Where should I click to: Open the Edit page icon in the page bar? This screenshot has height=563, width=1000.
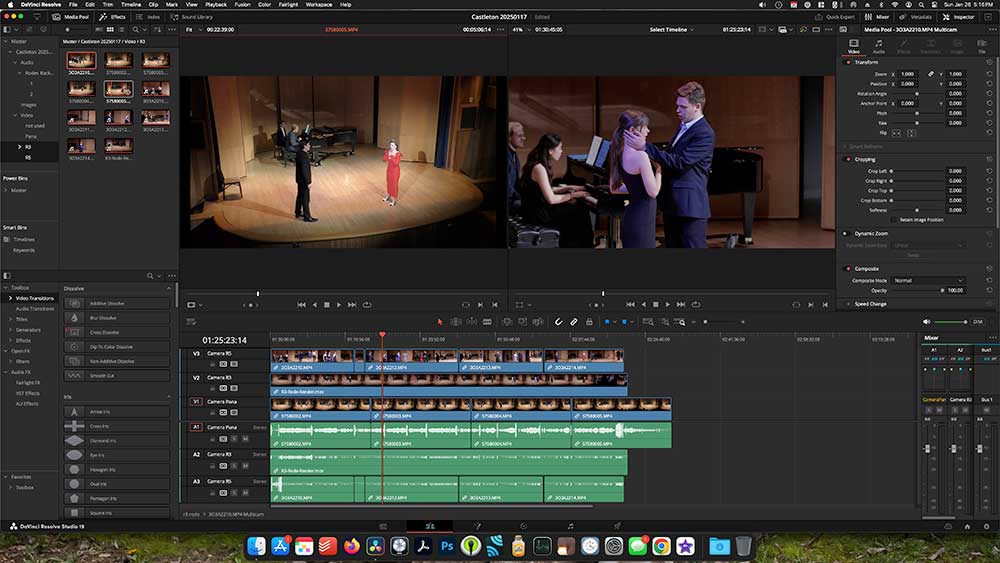click(430, 526)
